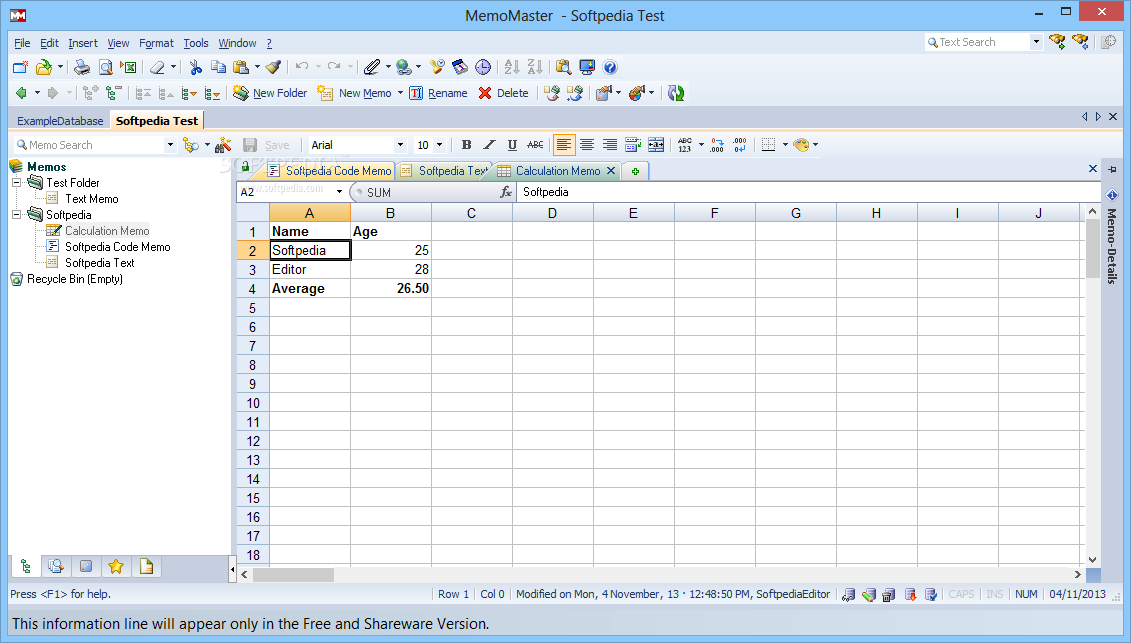Screen dimensions: 1131x643
Task: Collapse the Test Folder tree node
Action: click(17, 183)
